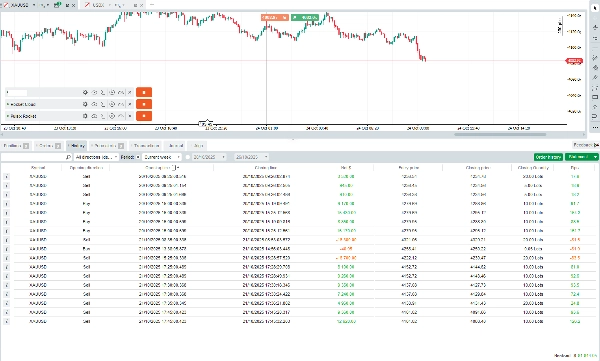Open the Positions tab

pyautogui.click(x=16, y=145)
